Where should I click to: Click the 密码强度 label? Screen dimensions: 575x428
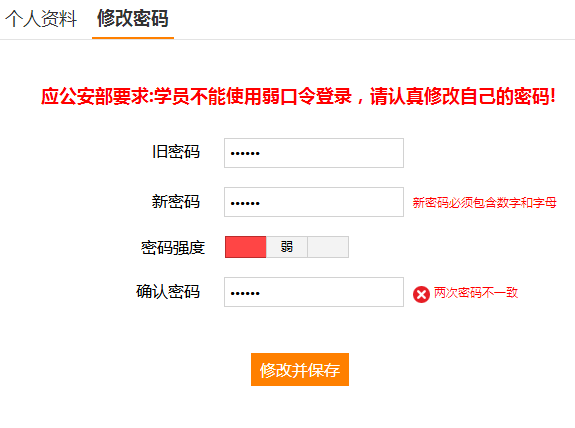[173, 248]
